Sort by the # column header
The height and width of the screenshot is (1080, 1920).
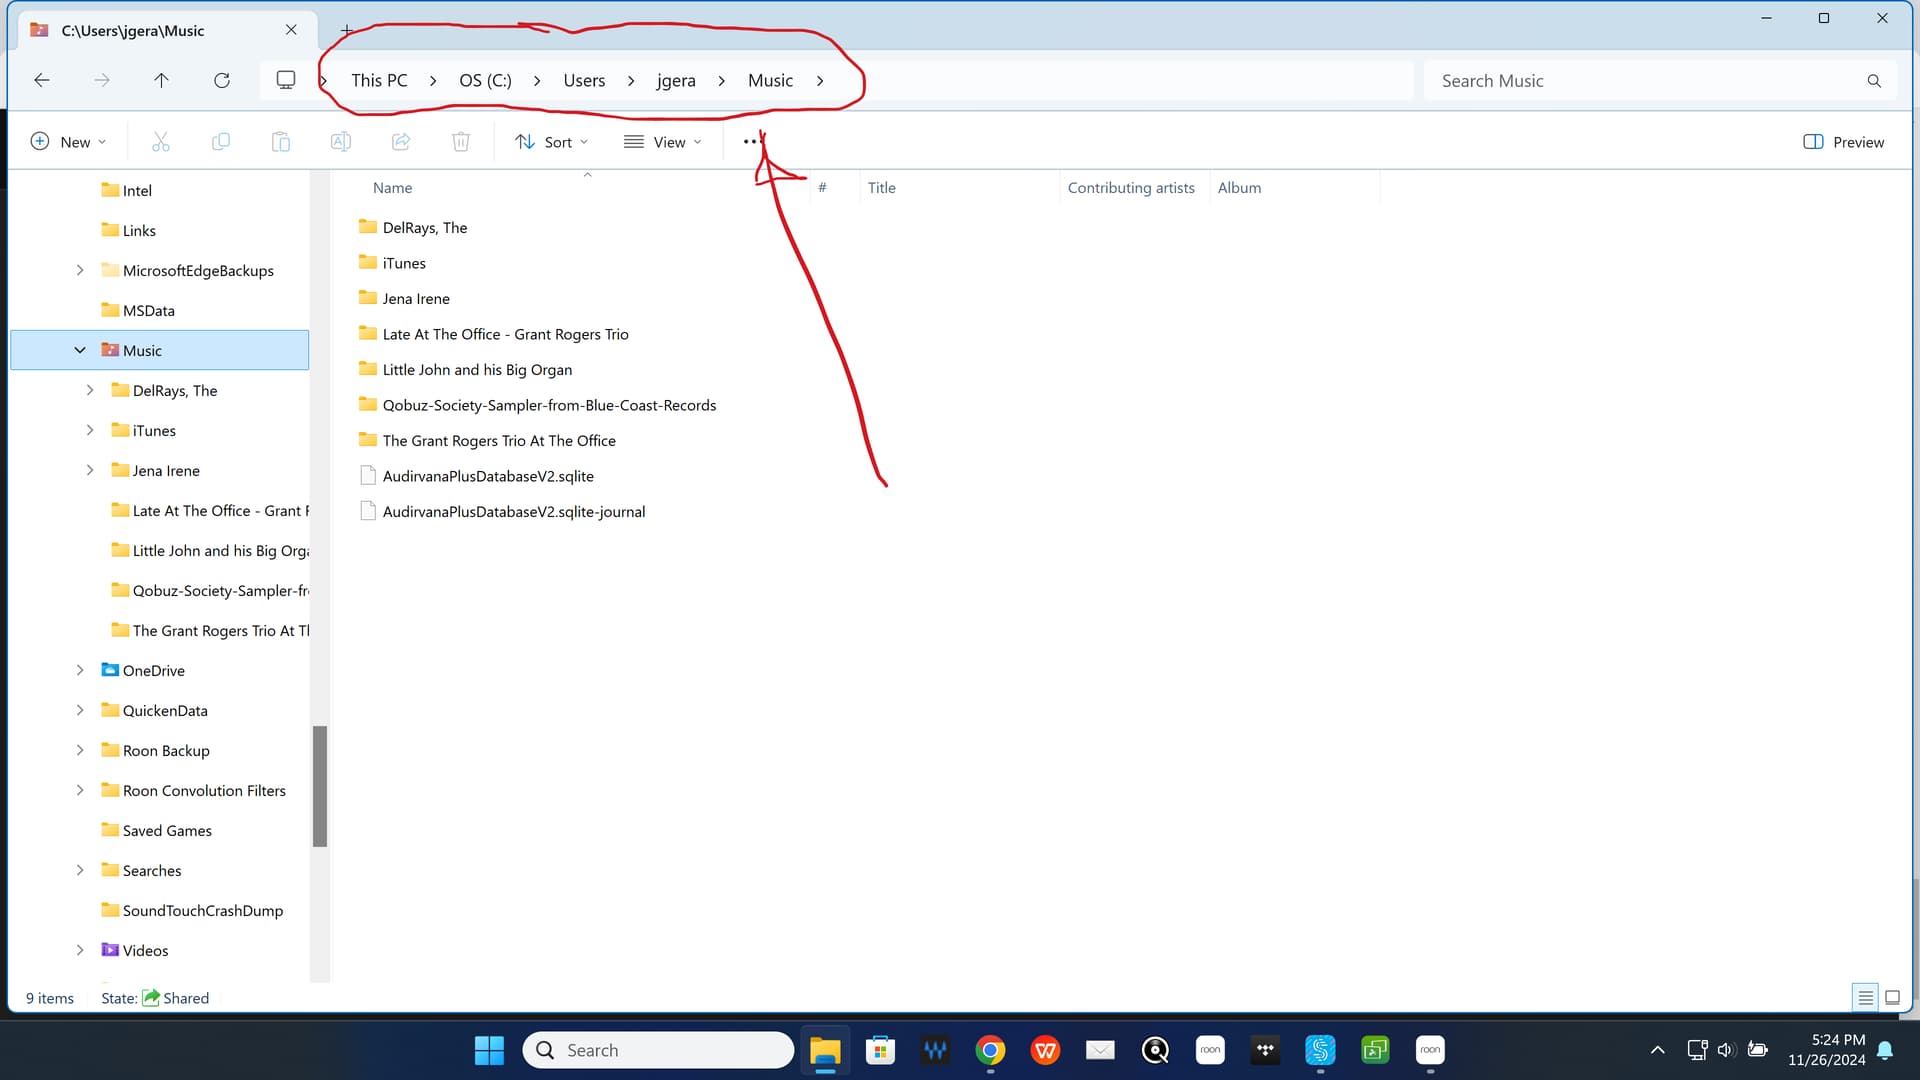(822, 188)
